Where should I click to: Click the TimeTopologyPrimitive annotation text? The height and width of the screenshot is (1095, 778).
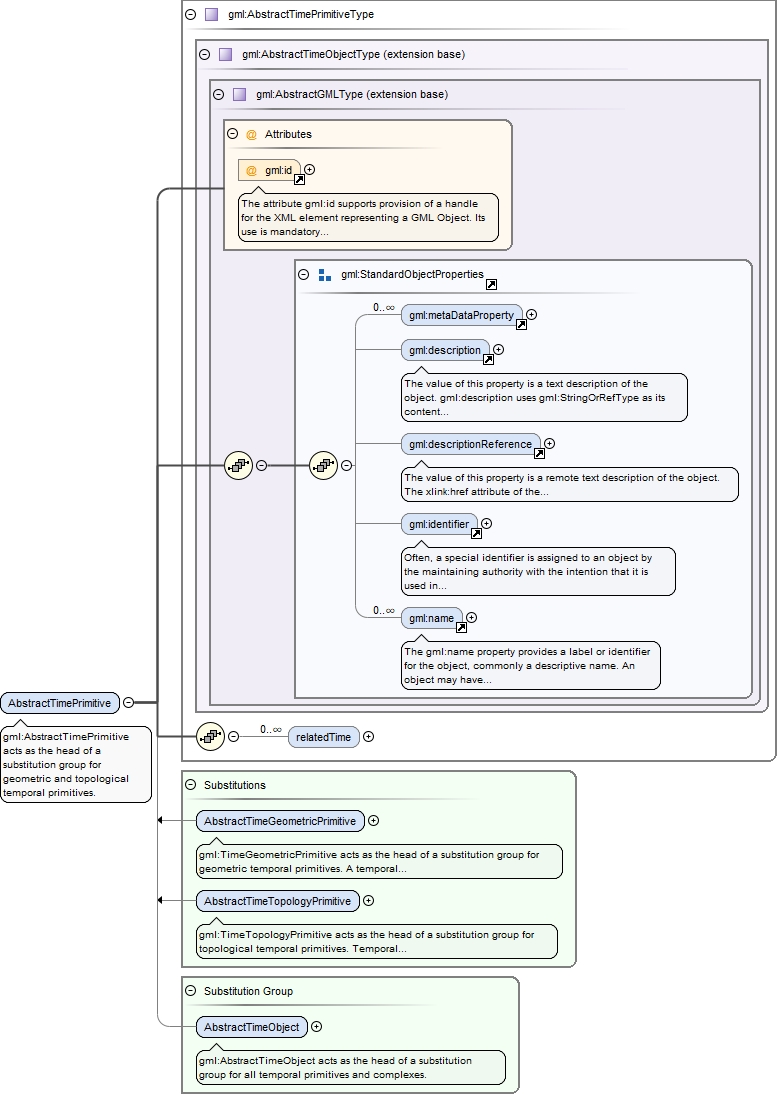point(376,941)
